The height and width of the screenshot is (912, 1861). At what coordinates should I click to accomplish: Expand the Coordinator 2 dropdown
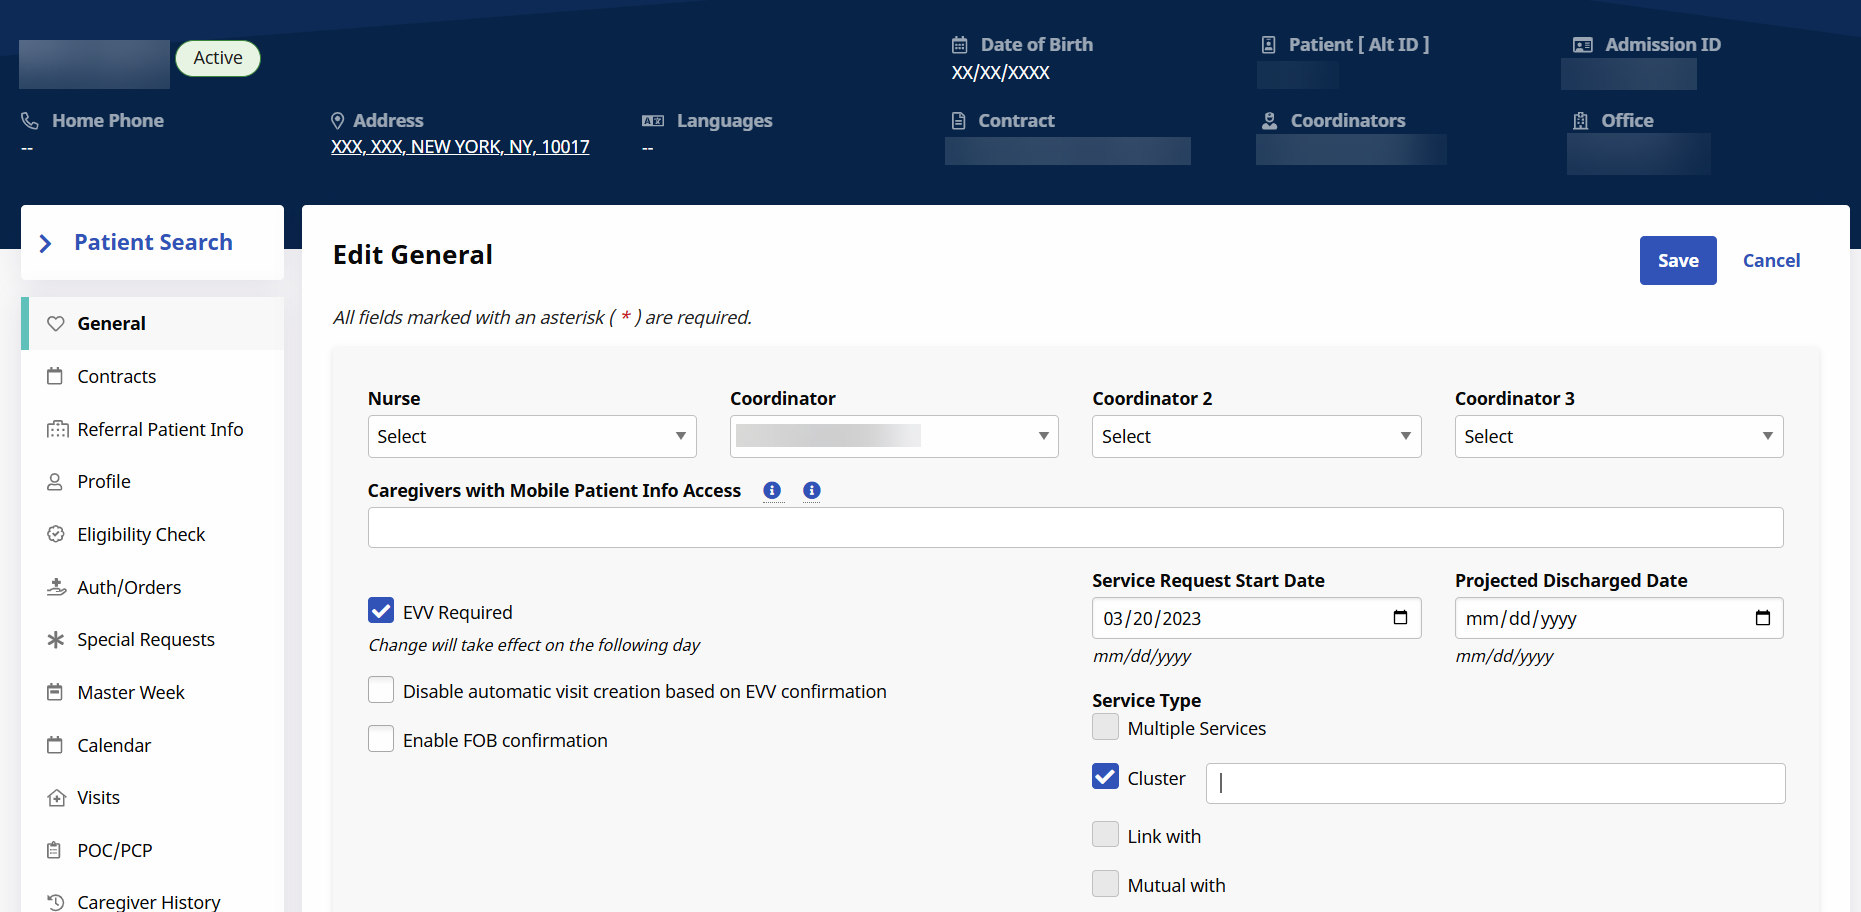click(x=1256, y=437)
